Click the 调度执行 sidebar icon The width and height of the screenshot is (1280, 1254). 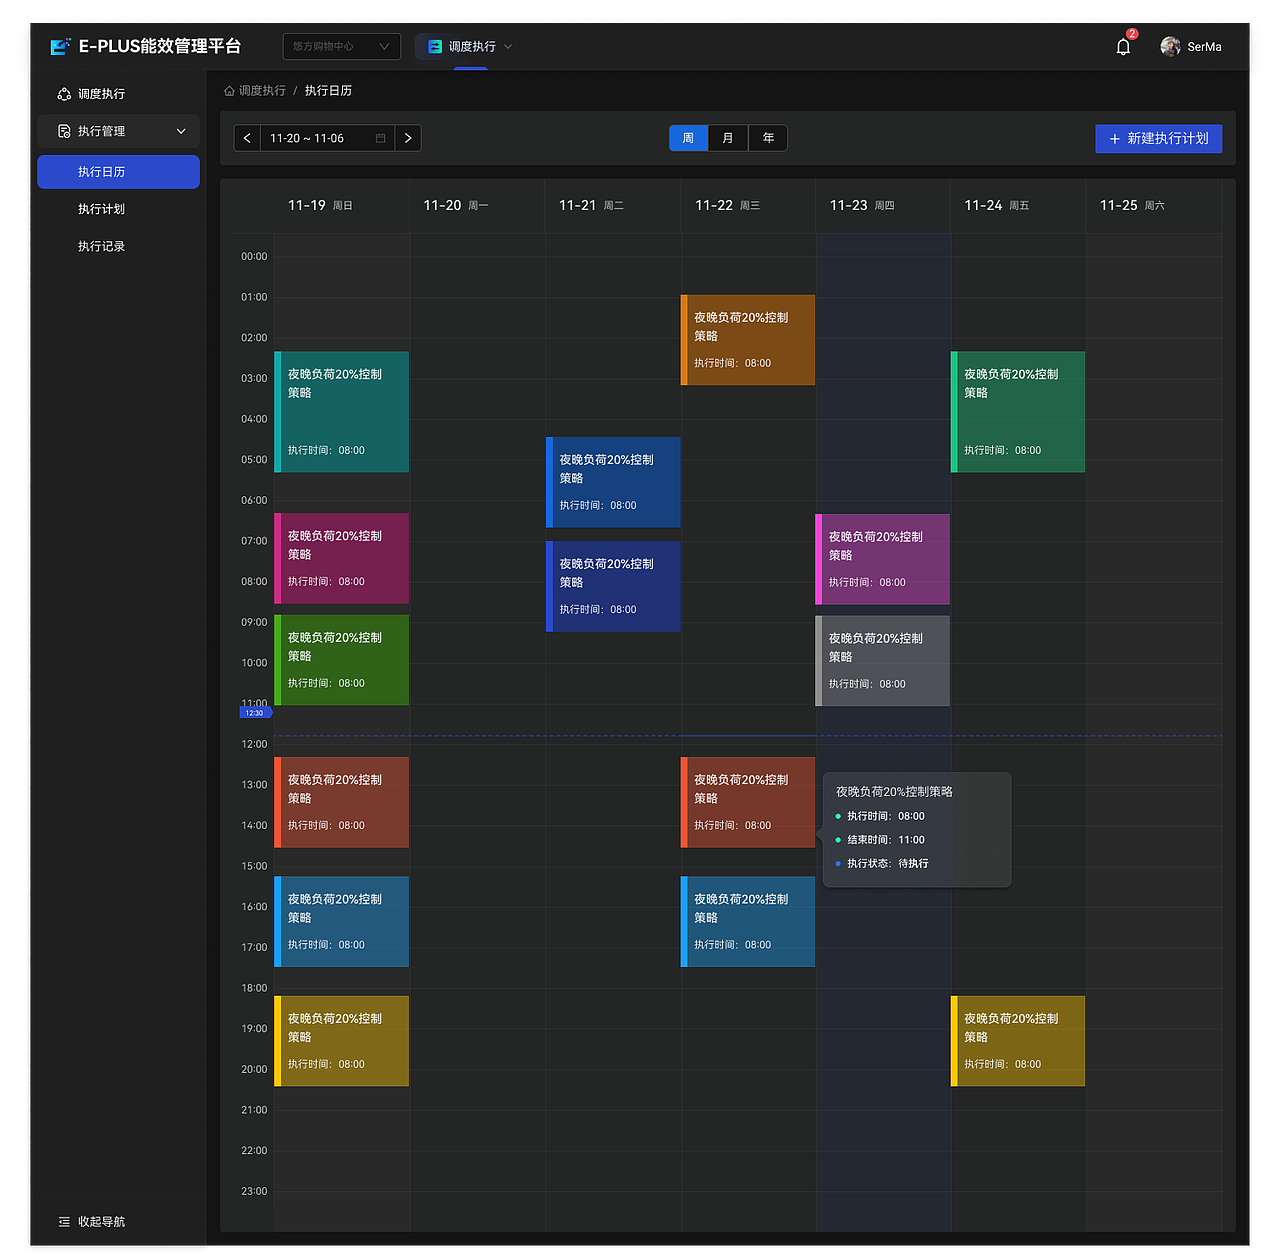point(64,94)
